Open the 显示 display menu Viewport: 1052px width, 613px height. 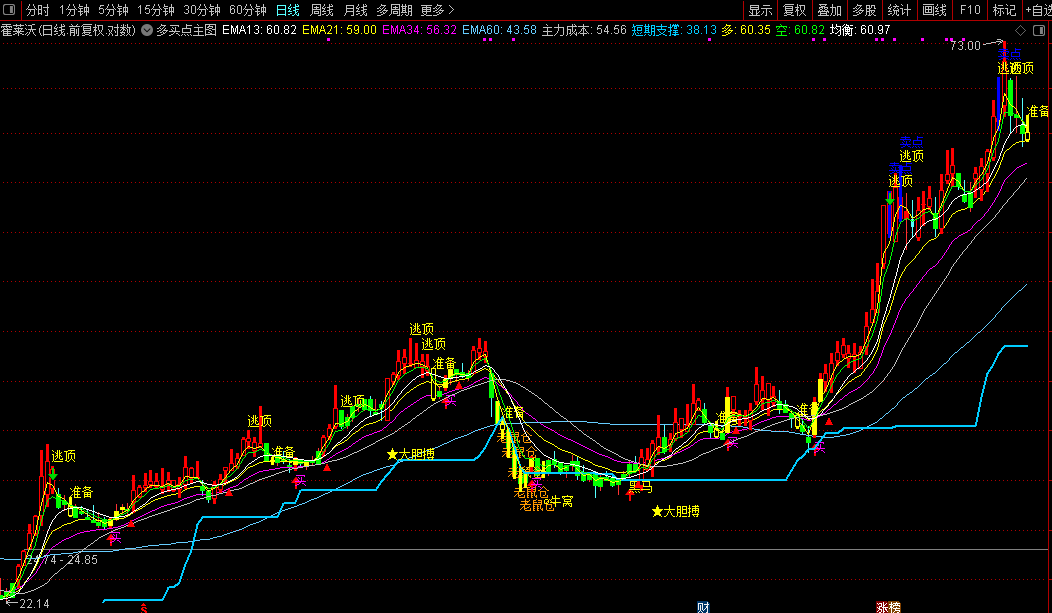tap(760, 10)
